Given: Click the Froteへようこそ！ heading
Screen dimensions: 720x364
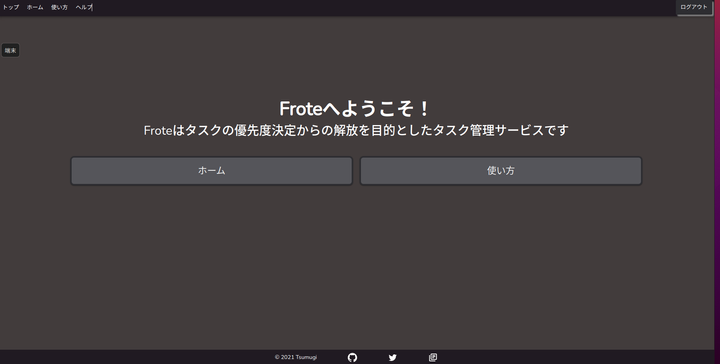Looking at the screenshot, I should 354,109.
